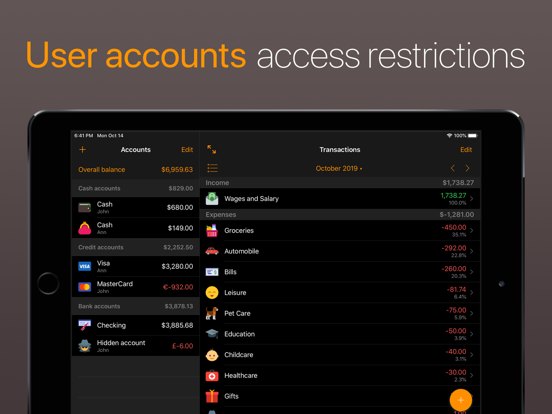Screen dimensions: 552x414
Task: Tap the $149.00 Cash balance for Ann
Action: tap(180, 228)
